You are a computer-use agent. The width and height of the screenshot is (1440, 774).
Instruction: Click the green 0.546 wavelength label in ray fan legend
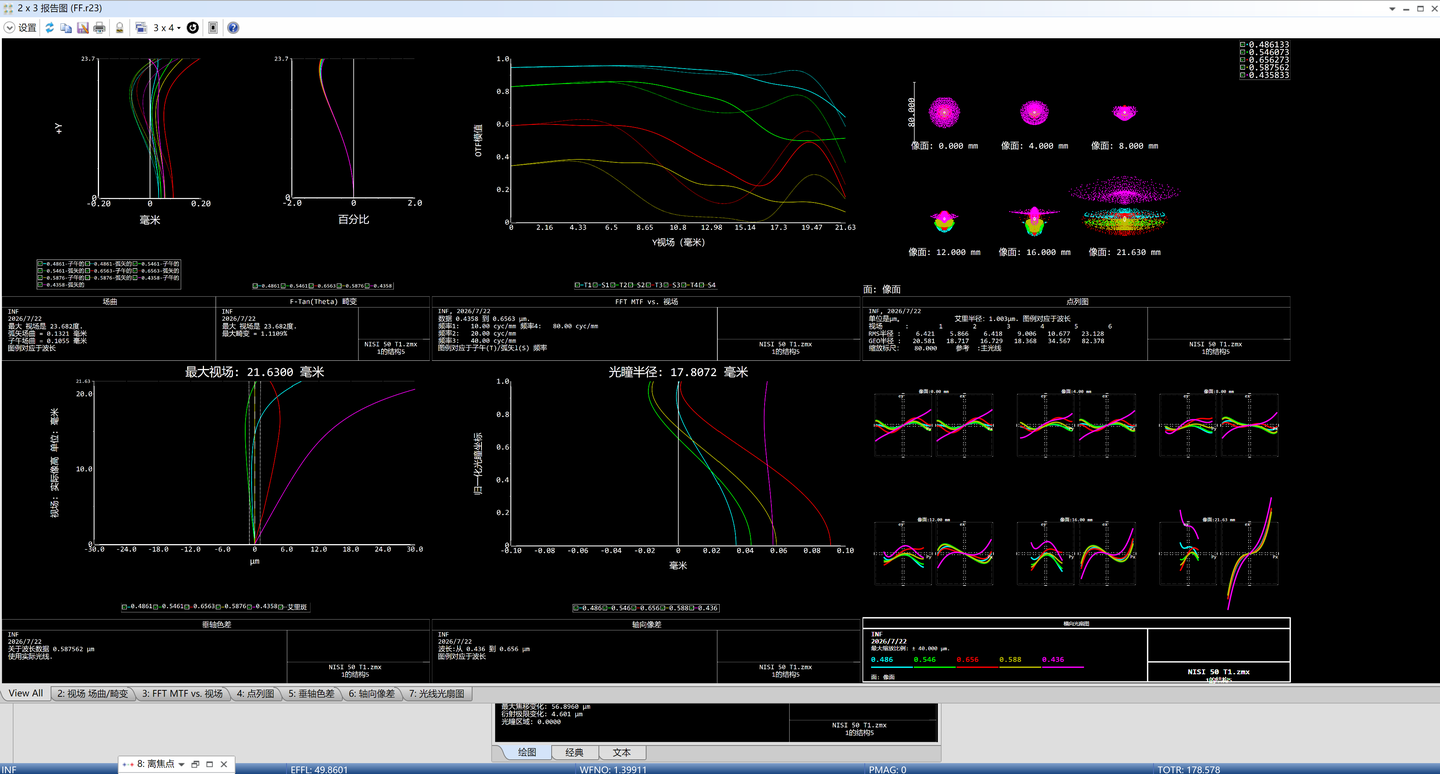(x=925, y=659)
